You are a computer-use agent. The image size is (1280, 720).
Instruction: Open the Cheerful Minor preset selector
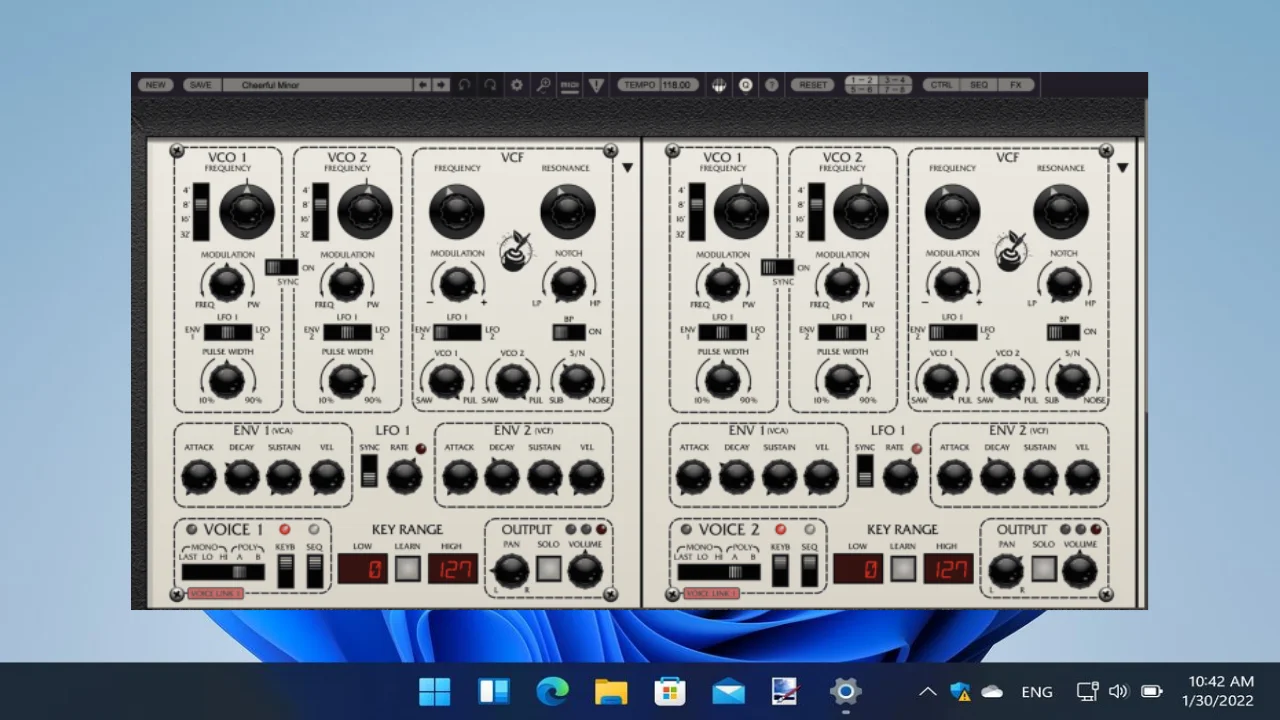click(318, 85)
